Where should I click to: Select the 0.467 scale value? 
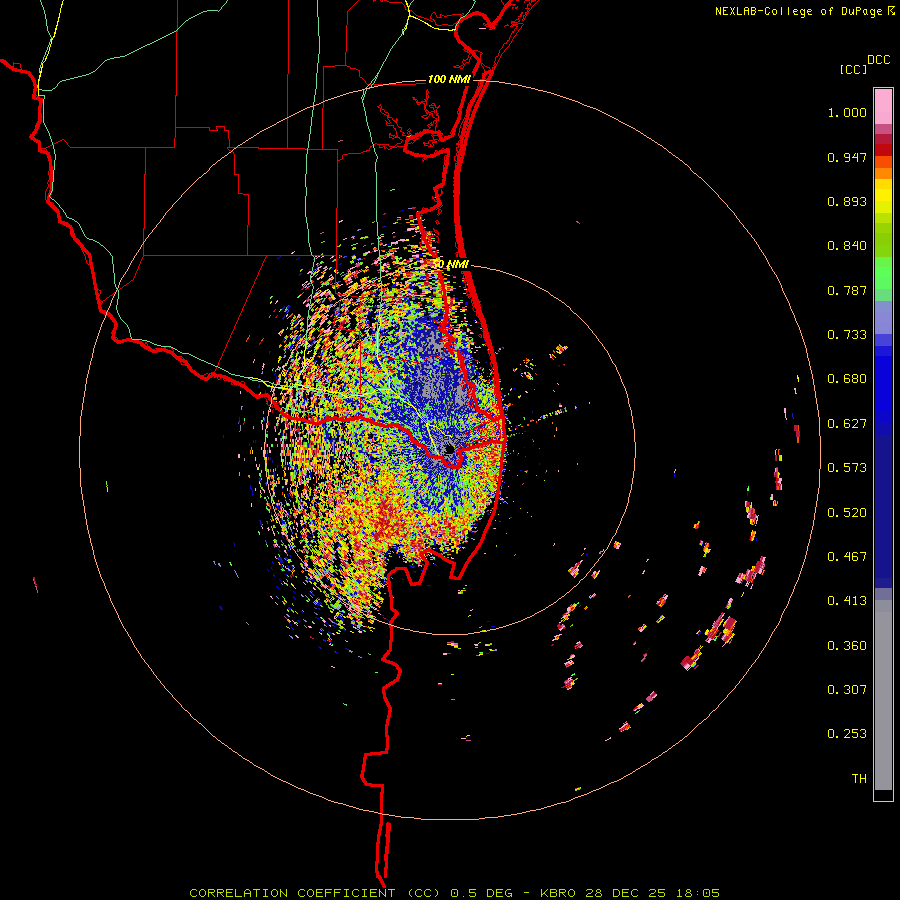pyautogui.click(x=847, y=557)
